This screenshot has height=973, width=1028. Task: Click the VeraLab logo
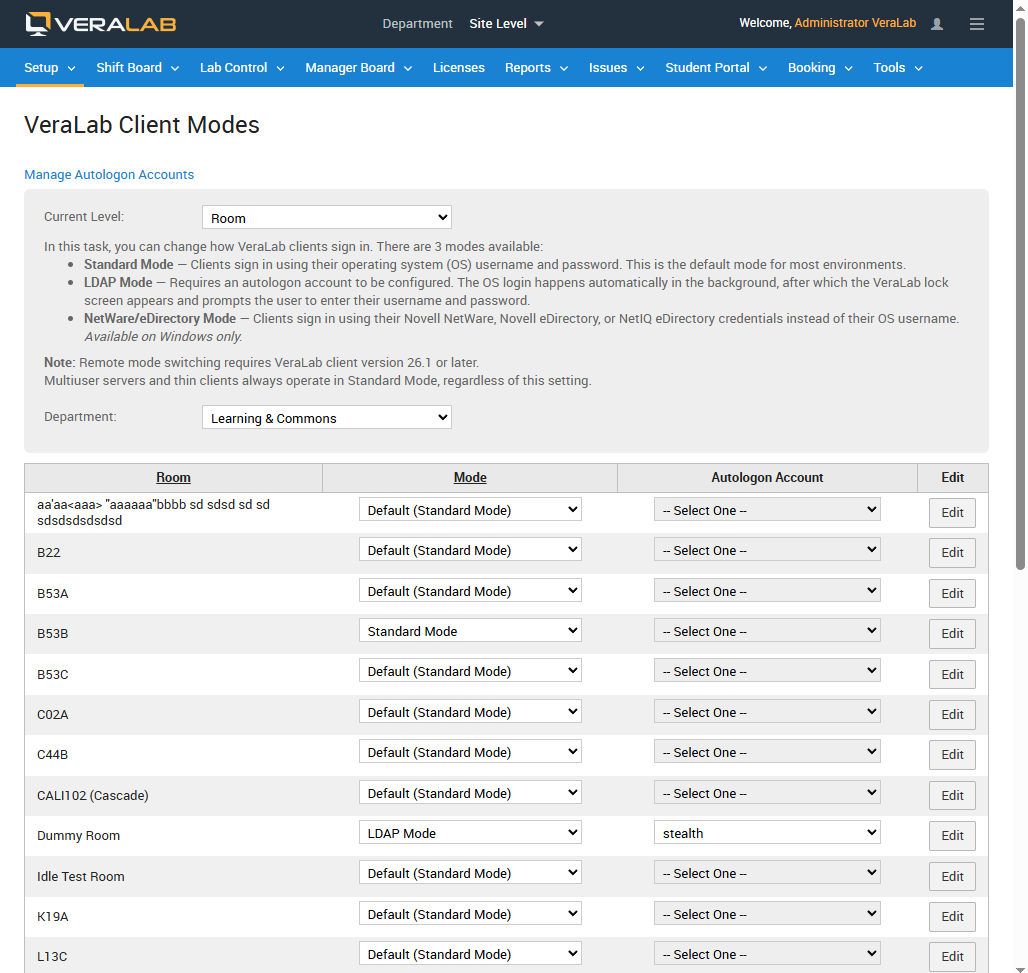click(x=100, y=24)
